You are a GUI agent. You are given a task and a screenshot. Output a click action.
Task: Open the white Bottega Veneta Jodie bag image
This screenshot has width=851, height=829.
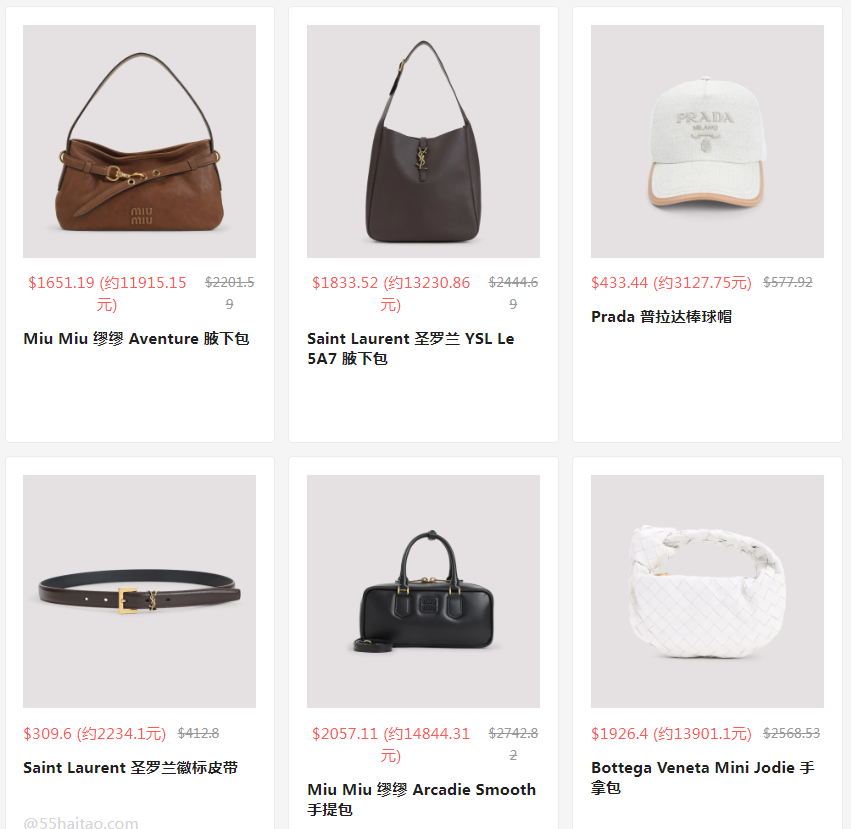point(707,591)
